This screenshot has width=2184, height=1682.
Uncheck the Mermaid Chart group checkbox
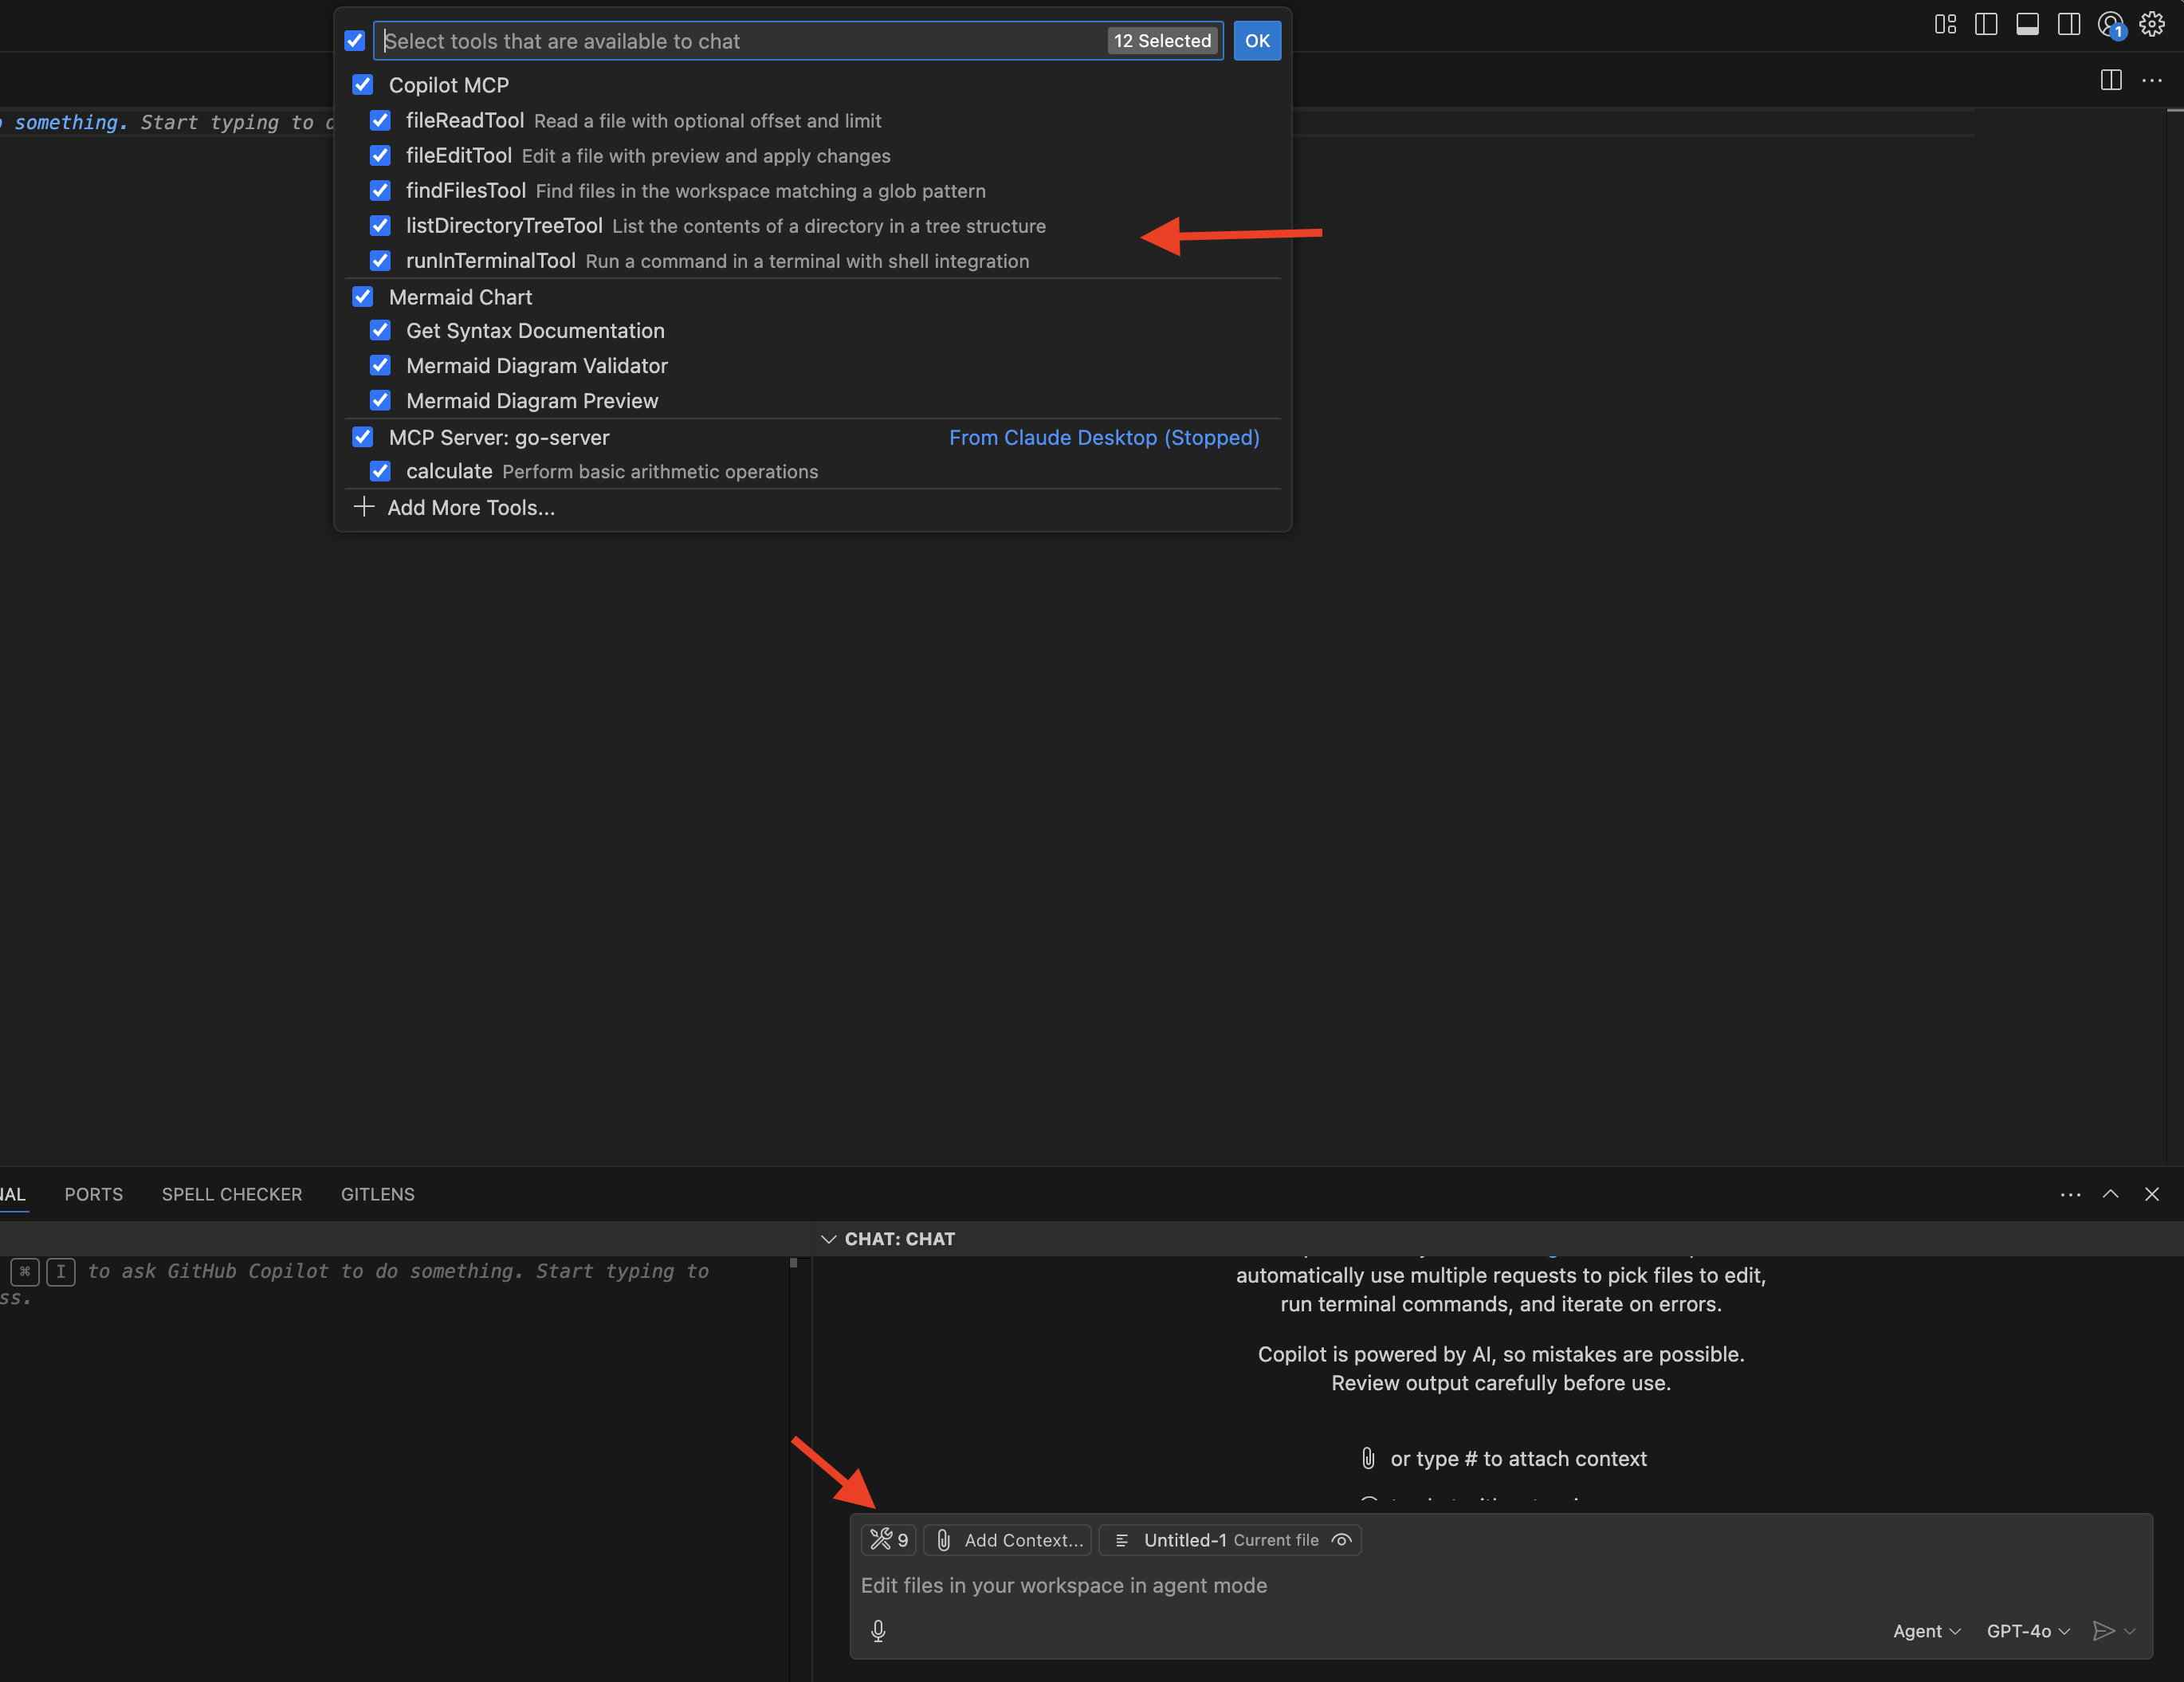point(363,297)
